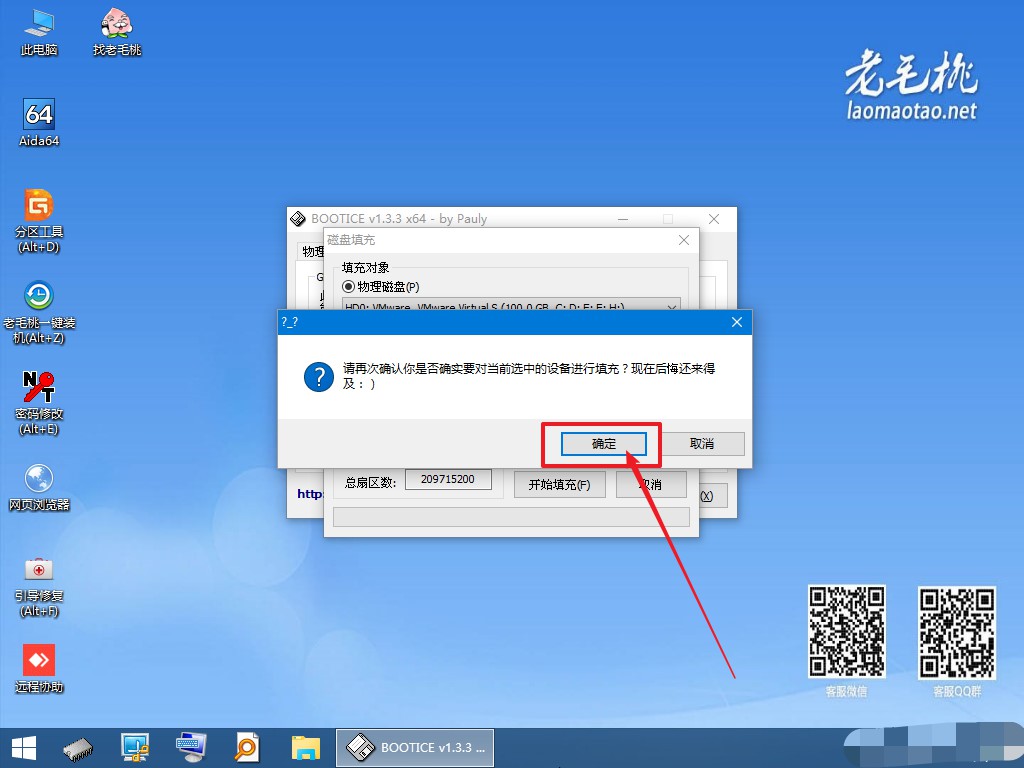
Task: Close the 磁盘填充 dialog
Action: [684, 240]
